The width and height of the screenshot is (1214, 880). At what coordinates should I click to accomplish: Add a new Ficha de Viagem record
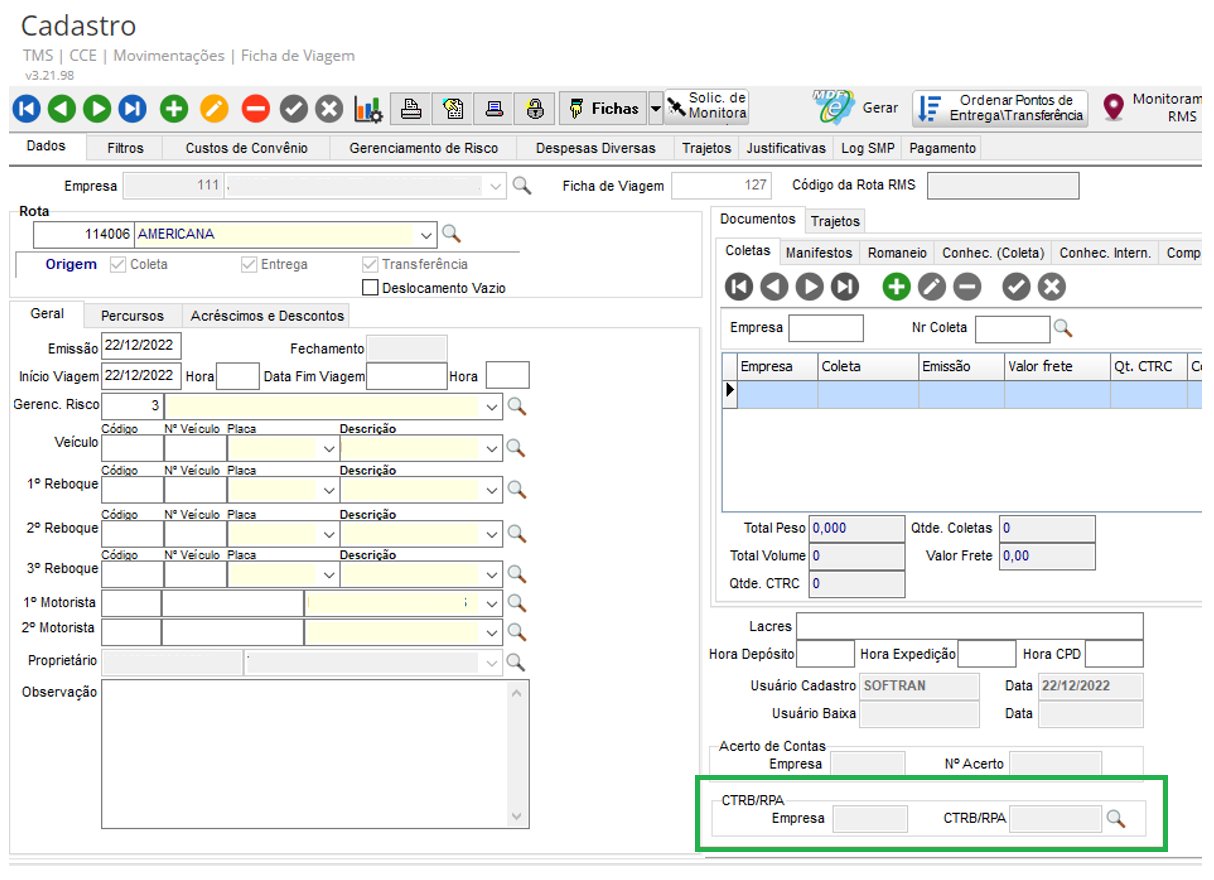click(x=174, y=109)
